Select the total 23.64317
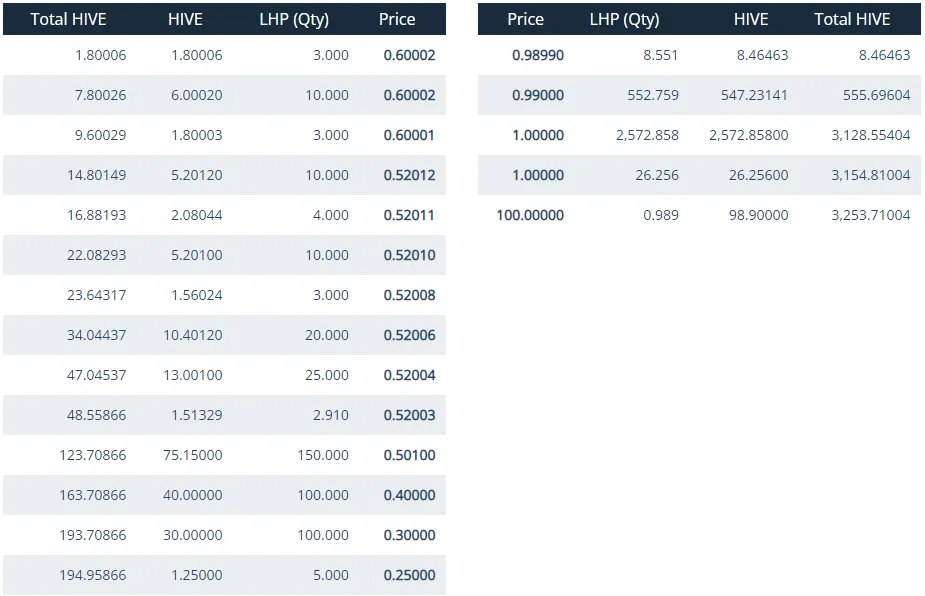The image size is (925, 596). pos(96,295)
